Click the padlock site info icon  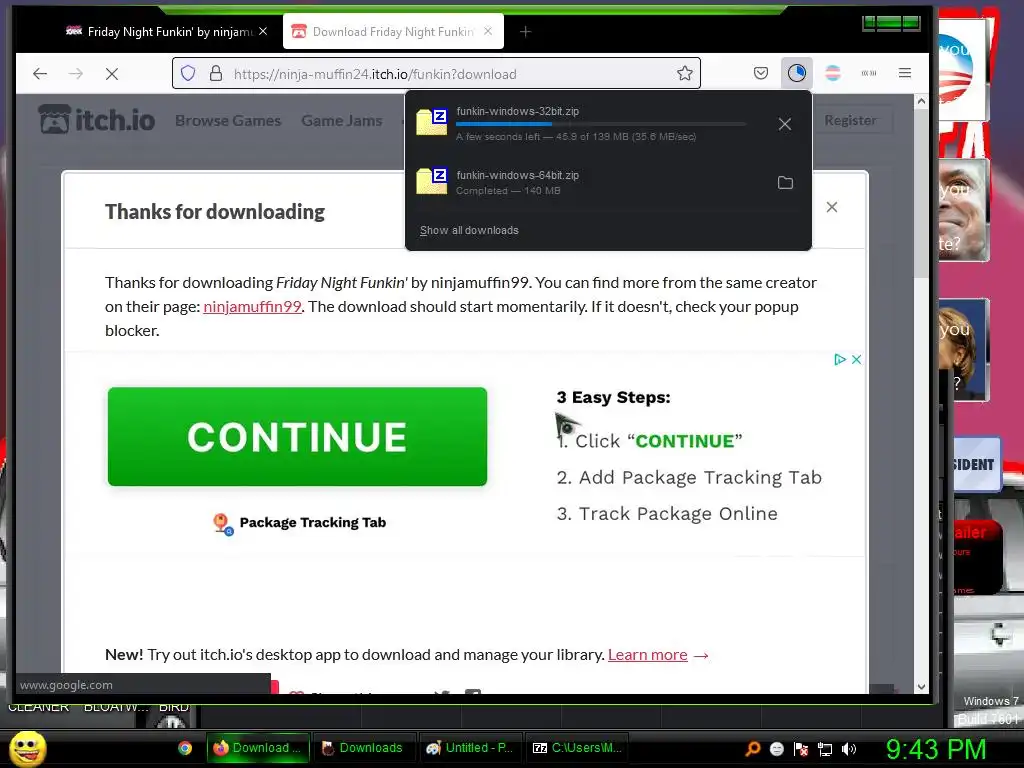pos(216,73)
